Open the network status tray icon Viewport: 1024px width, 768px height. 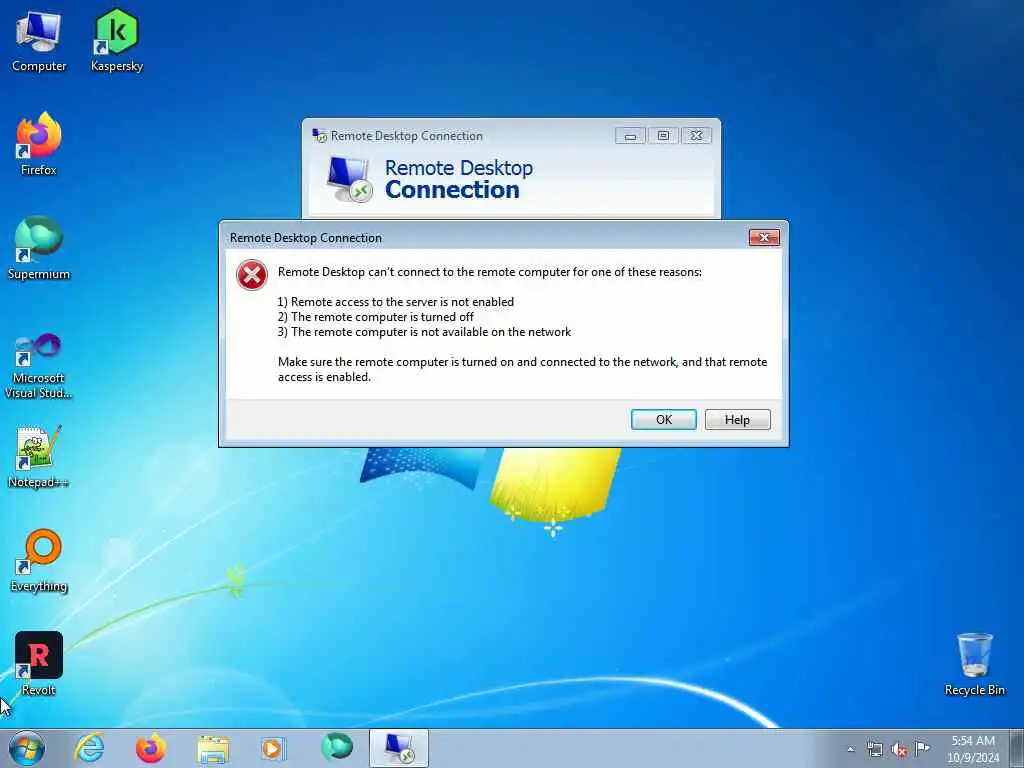874,749
